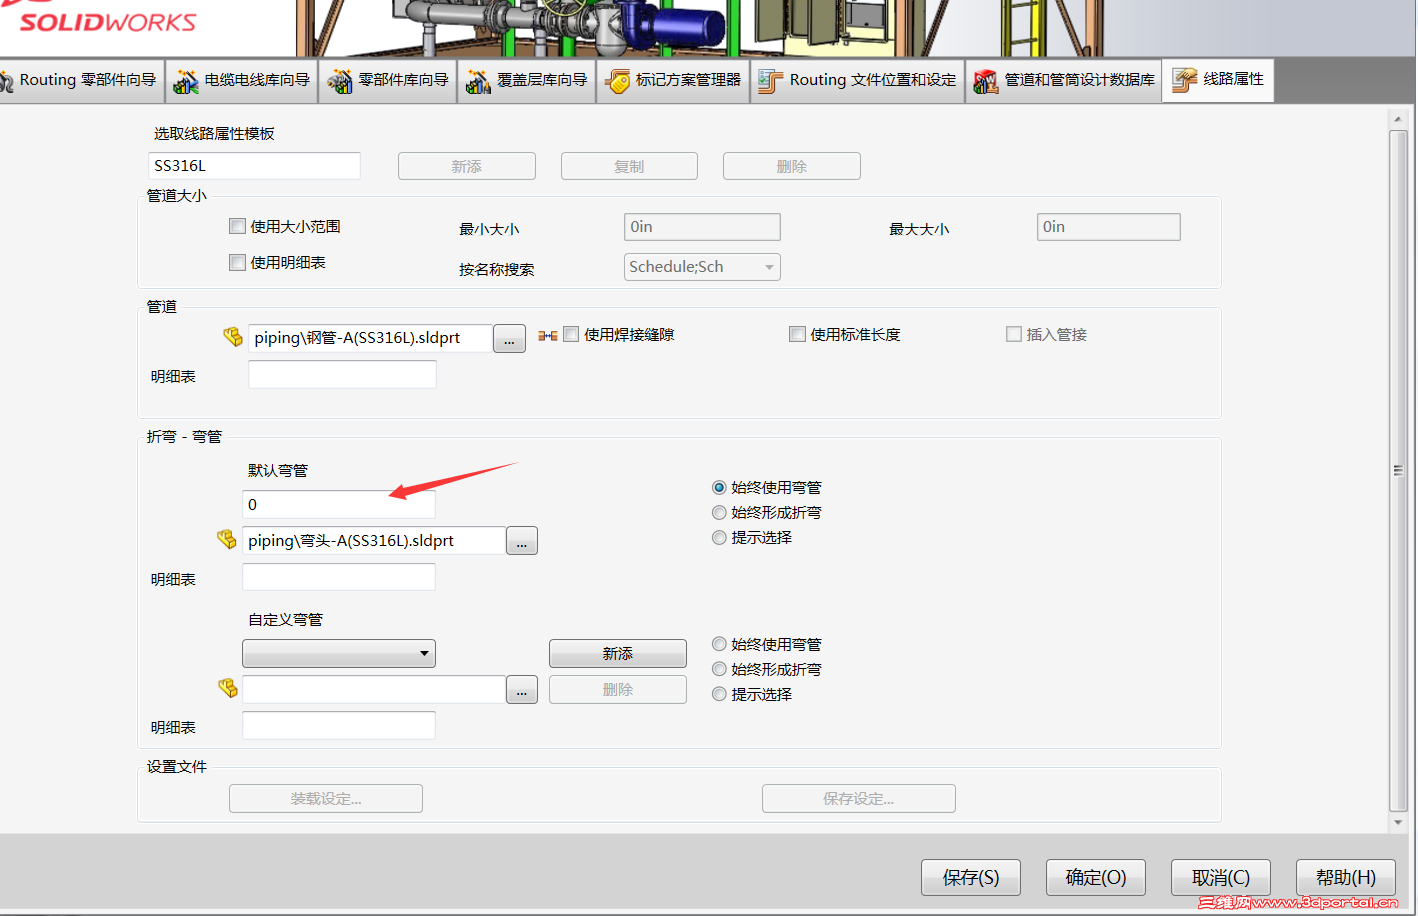Click the vertical scrollbar thumb
The height and width of the screenshot is (916, 1418).
click(1398, 470)
